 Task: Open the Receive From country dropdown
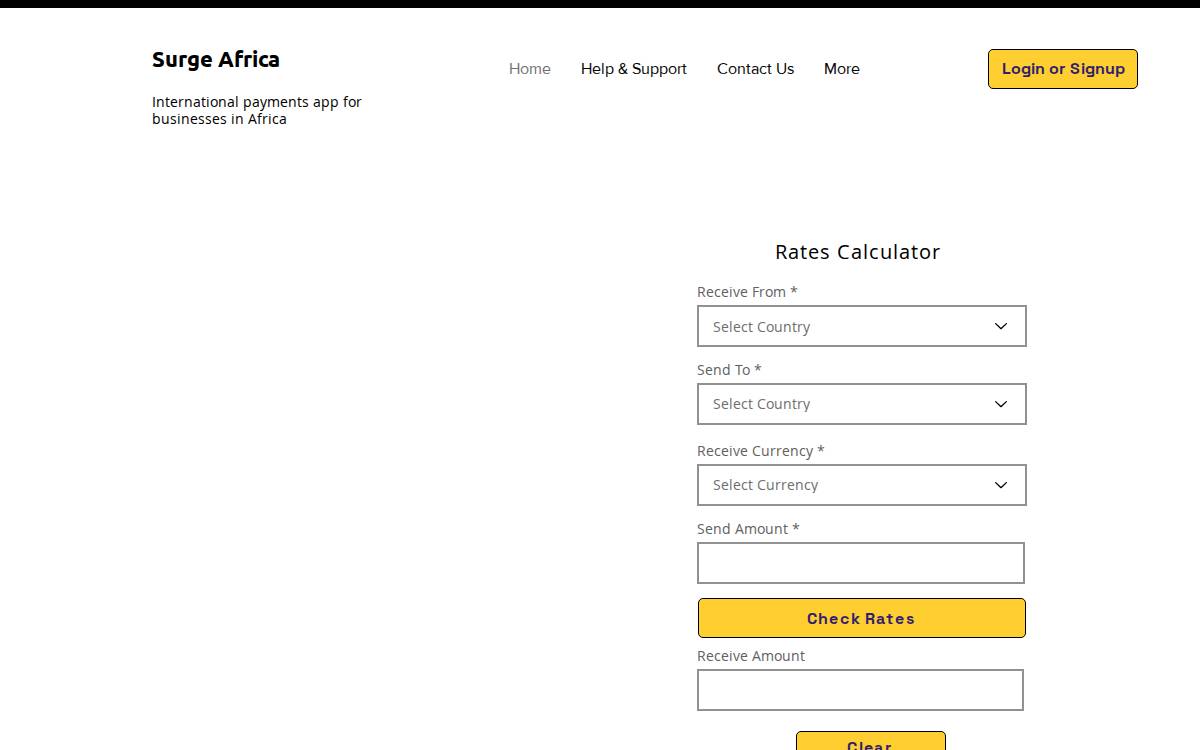862,326
